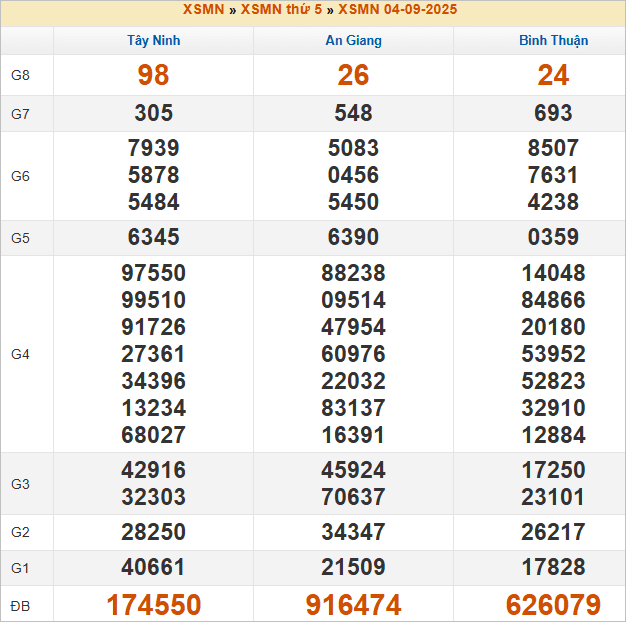
Task: Click Tây Ninh G8 number 98
Action: click(154, 75)
